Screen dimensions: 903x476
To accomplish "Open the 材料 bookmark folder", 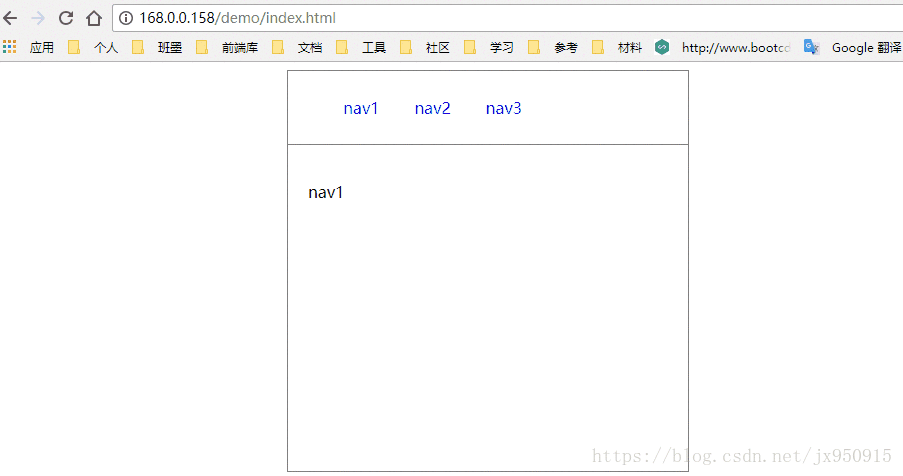I will click(x=617, y=47).
